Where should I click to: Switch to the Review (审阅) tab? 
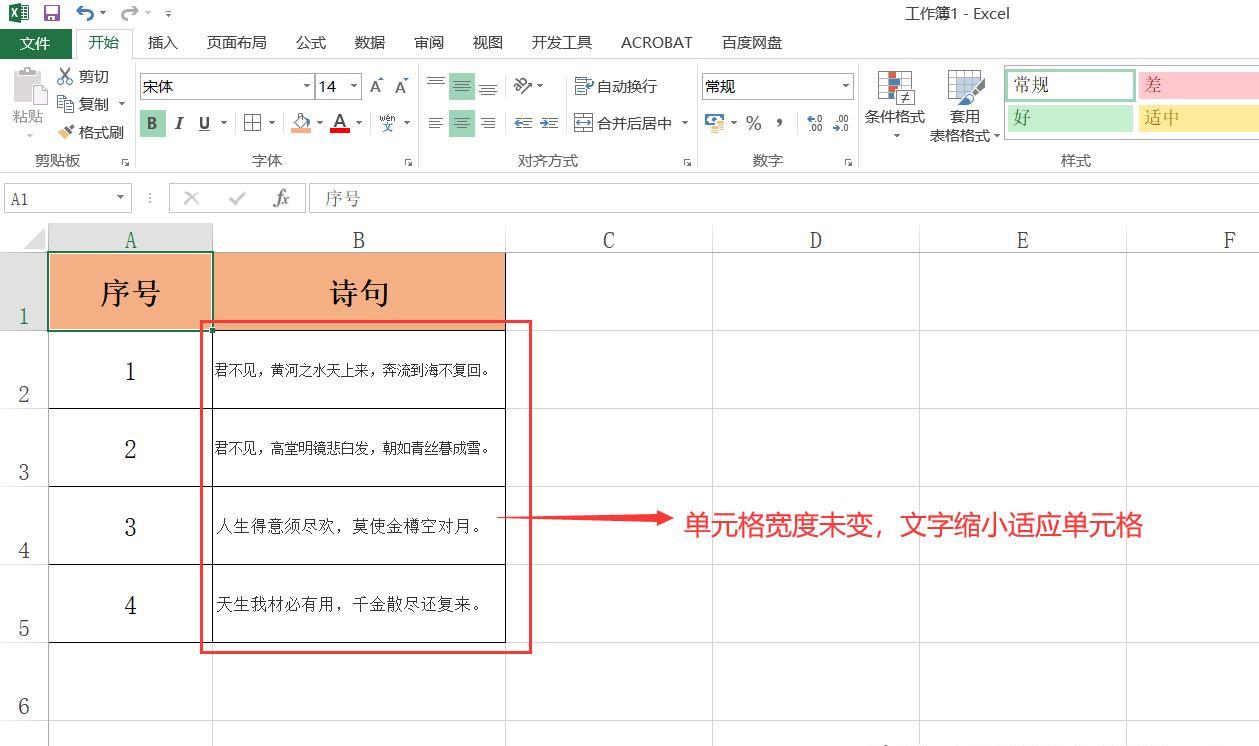428,43
